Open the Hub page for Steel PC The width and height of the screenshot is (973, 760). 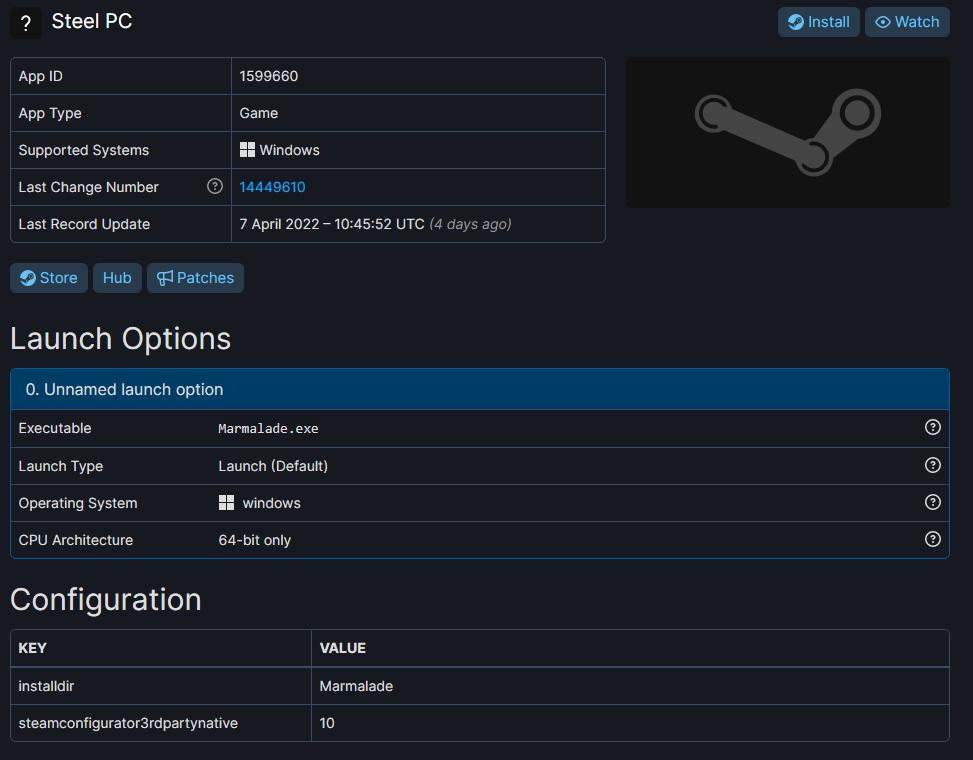pyautogui.click(x=117, y=278)
